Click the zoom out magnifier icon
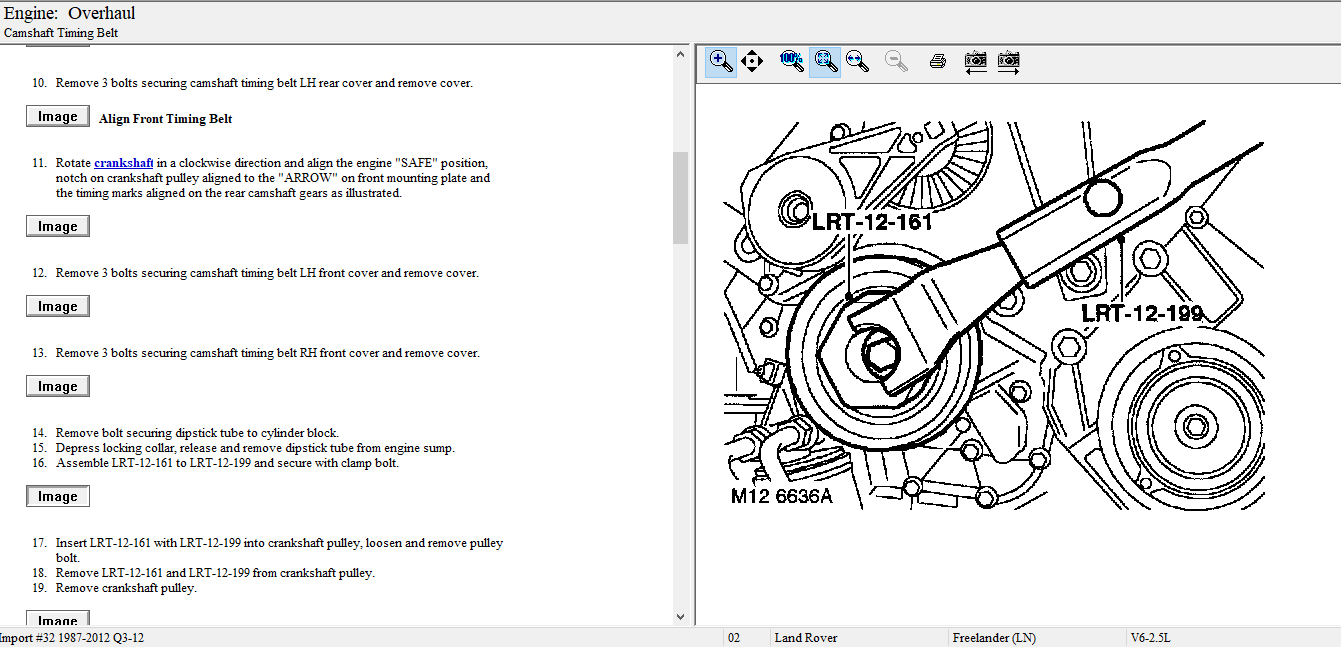Image resolution: width=1341 pixels, height=647 pixels. 897,61
